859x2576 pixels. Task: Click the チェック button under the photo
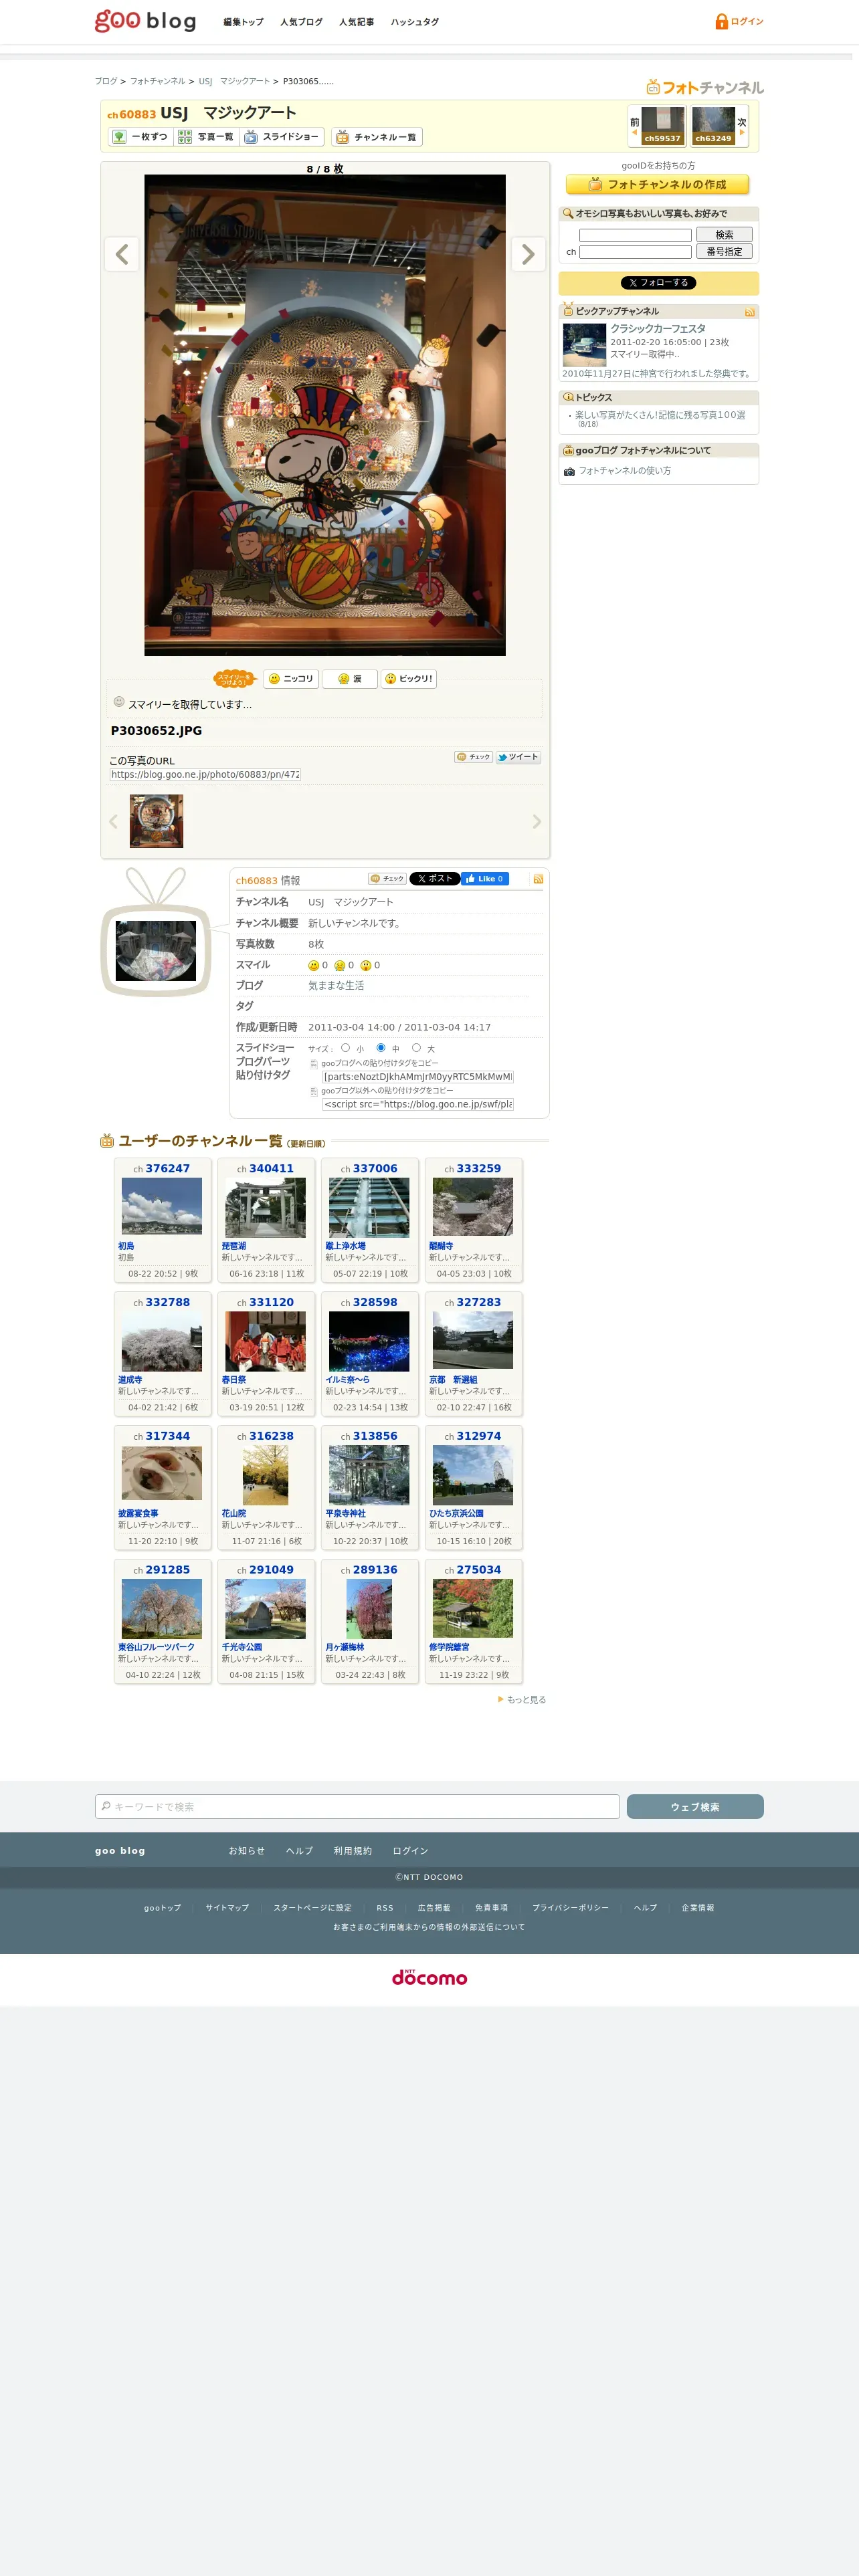[473, 757]
